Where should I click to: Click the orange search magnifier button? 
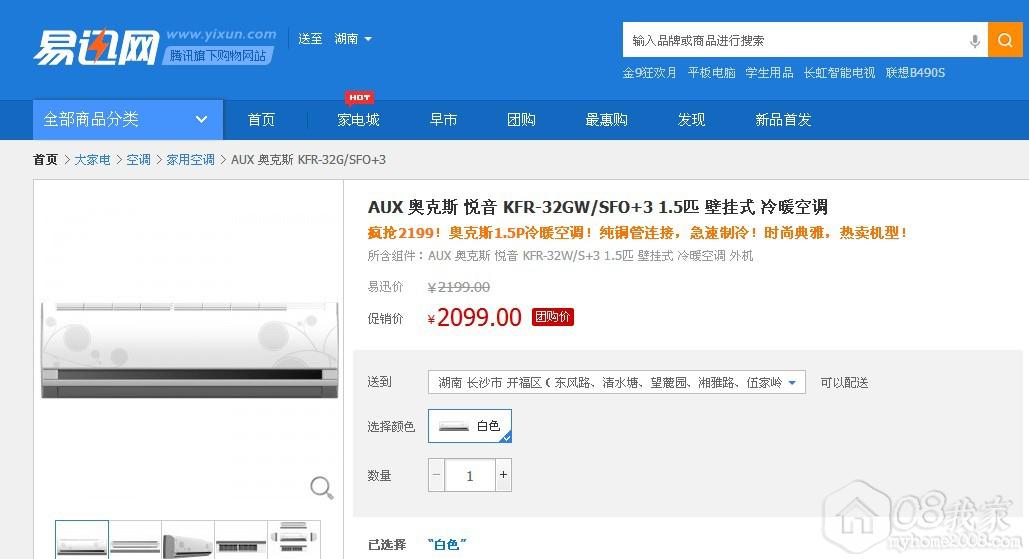pos(1005,40)
